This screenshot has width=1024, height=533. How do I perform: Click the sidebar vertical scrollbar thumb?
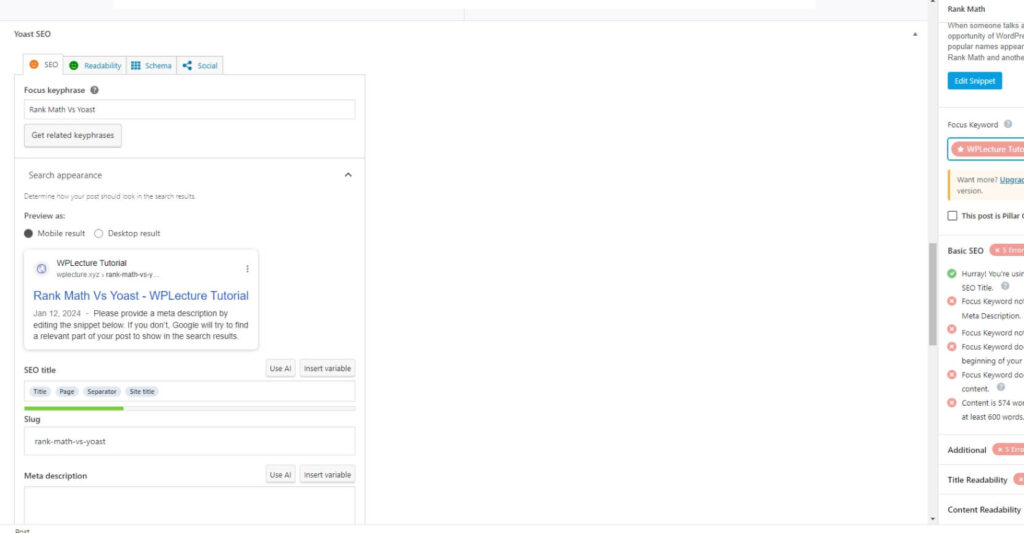[x=933, y=294]
